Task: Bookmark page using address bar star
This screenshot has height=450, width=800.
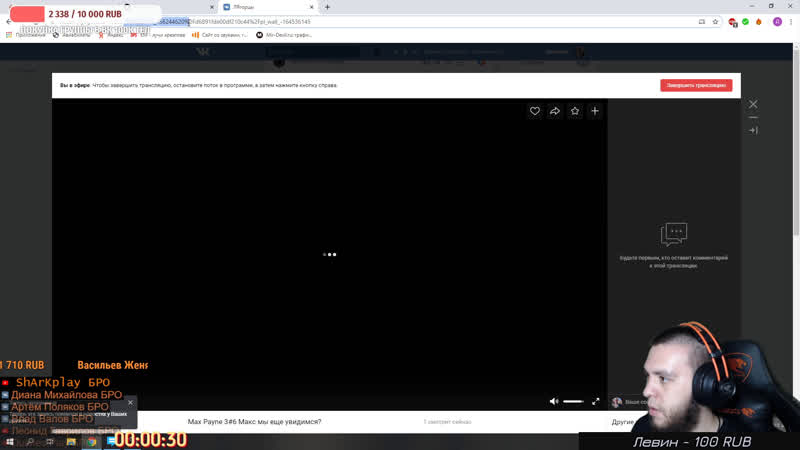Action: (715, 21)
